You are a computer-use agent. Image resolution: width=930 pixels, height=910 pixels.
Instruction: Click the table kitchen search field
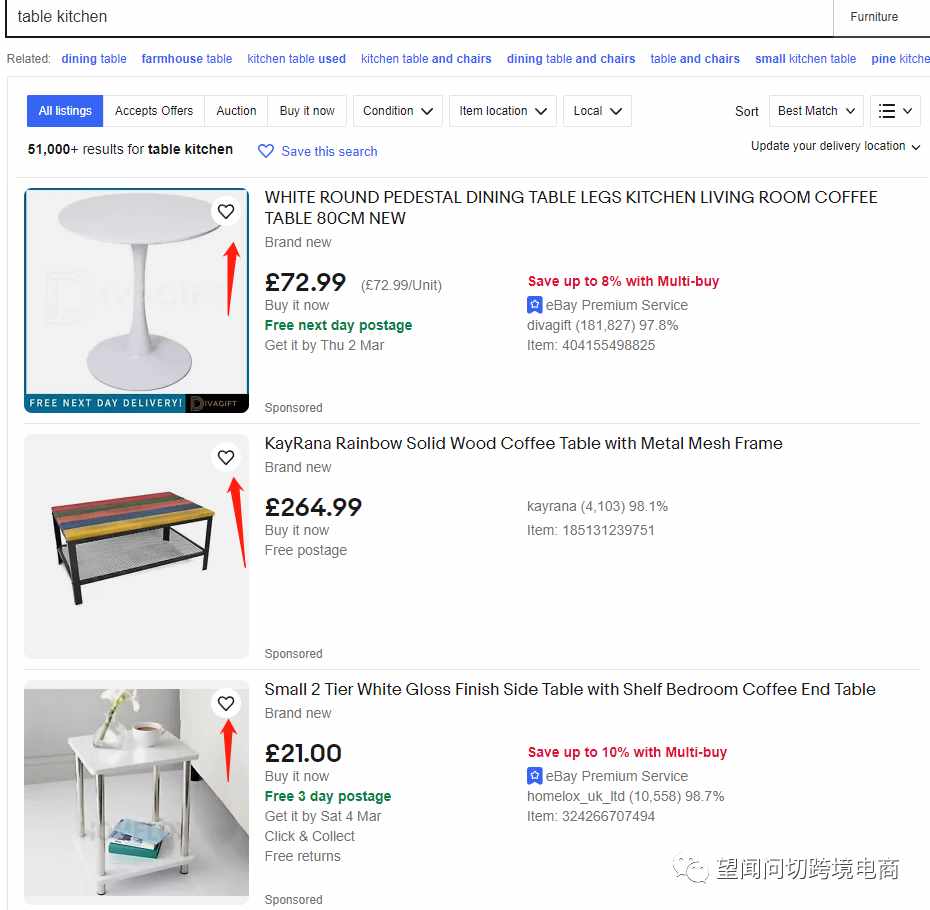coord(419,17)
